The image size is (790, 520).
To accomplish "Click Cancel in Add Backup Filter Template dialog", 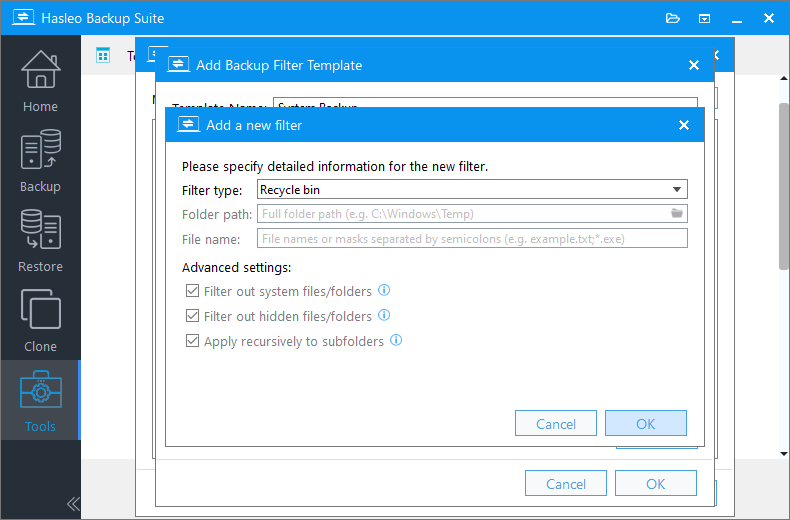I will pos(566,483).
